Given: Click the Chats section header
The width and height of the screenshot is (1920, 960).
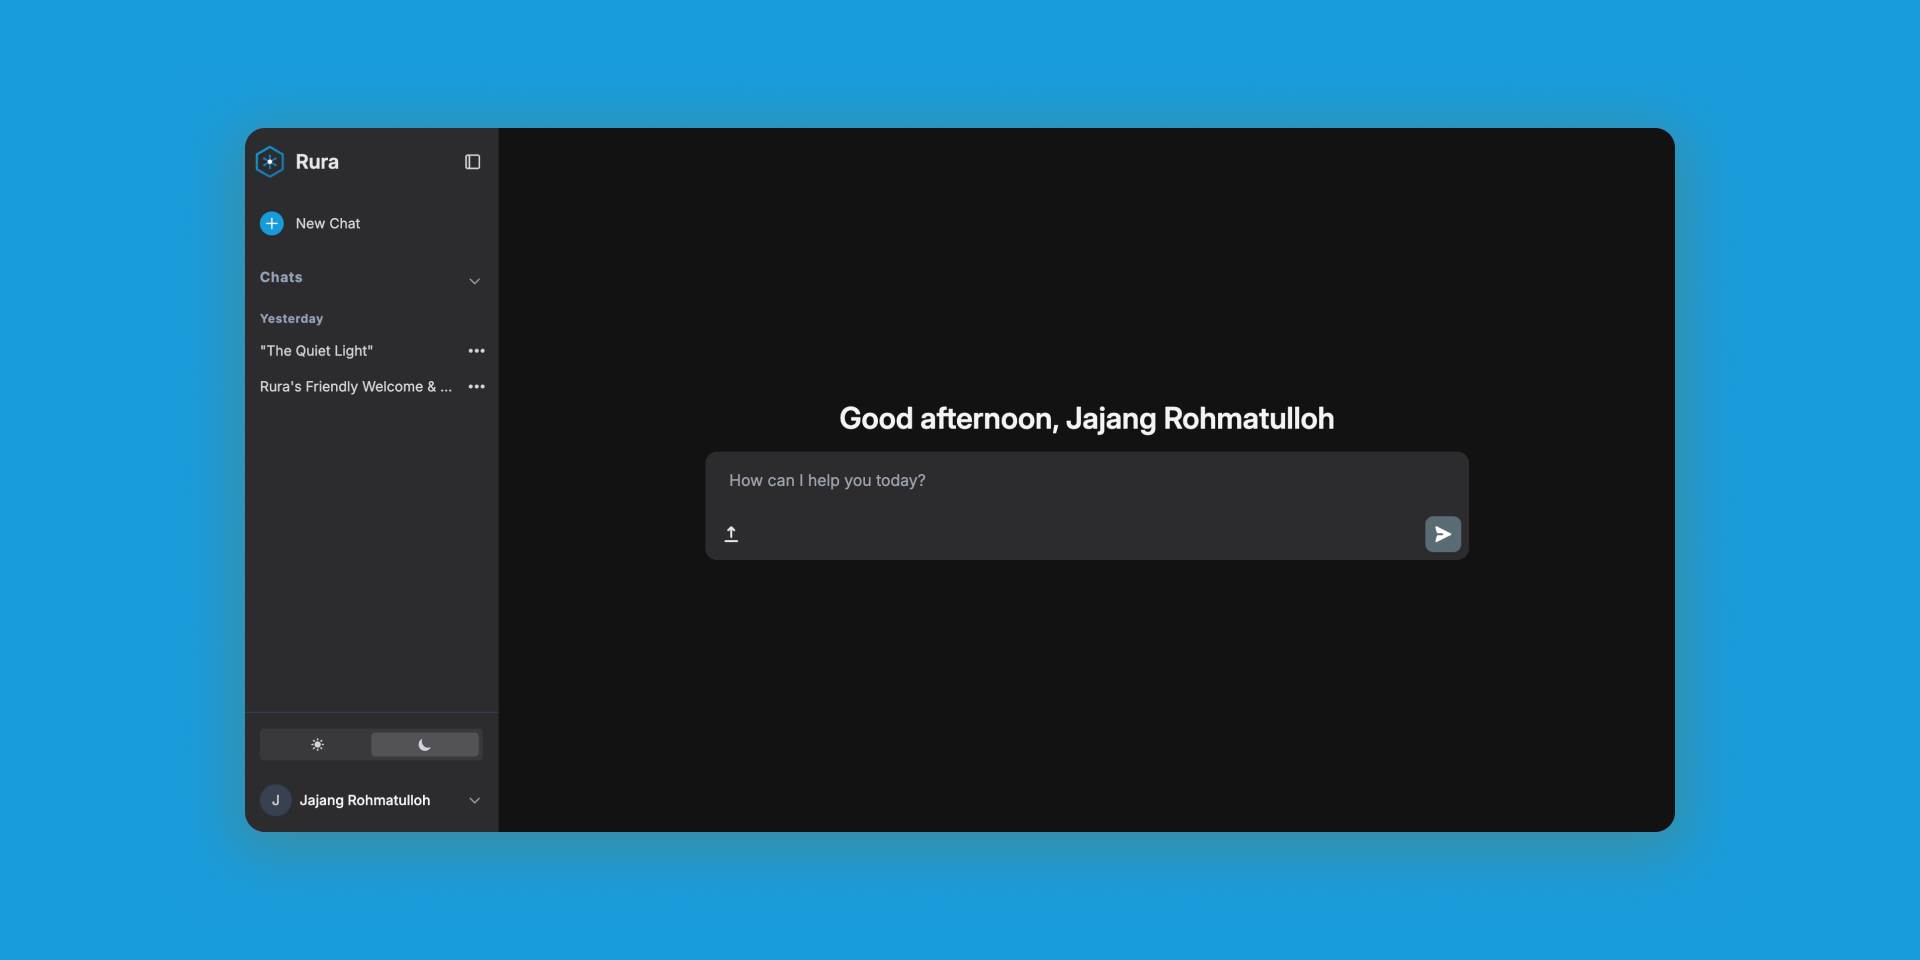Looking at the screenshot, I should pyautogui.click(x=281, y=277).
